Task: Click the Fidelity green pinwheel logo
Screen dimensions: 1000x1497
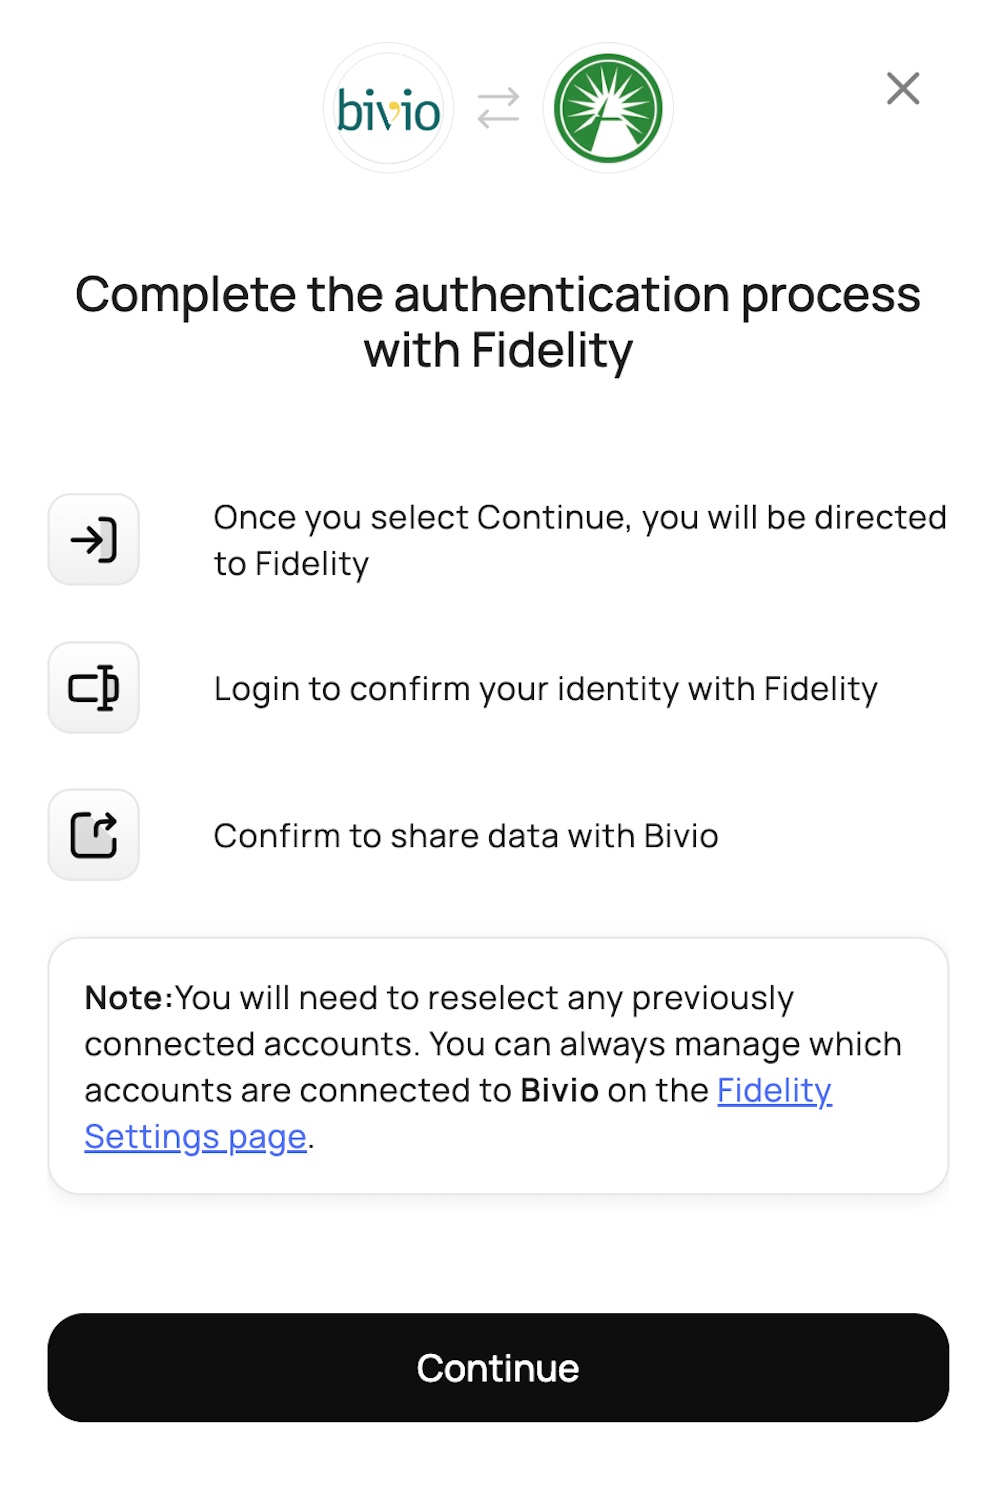Action: pyautogui.click(x=608, y=107)
